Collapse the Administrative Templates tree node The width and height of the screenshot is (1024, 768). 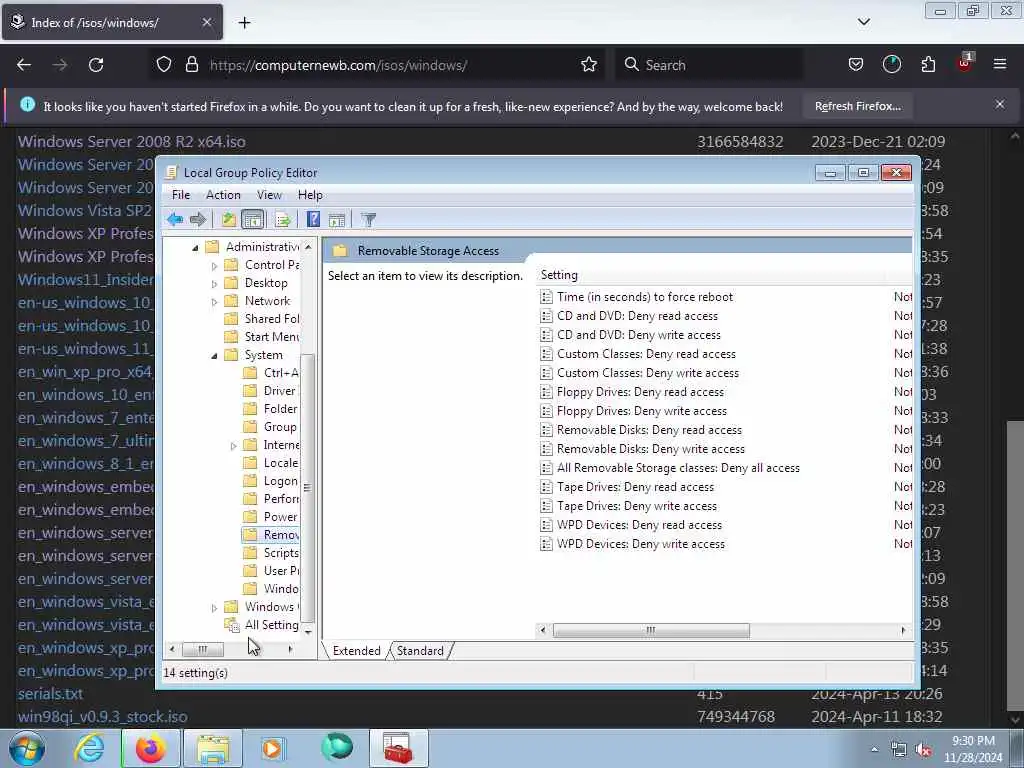[x=195, y=248]
